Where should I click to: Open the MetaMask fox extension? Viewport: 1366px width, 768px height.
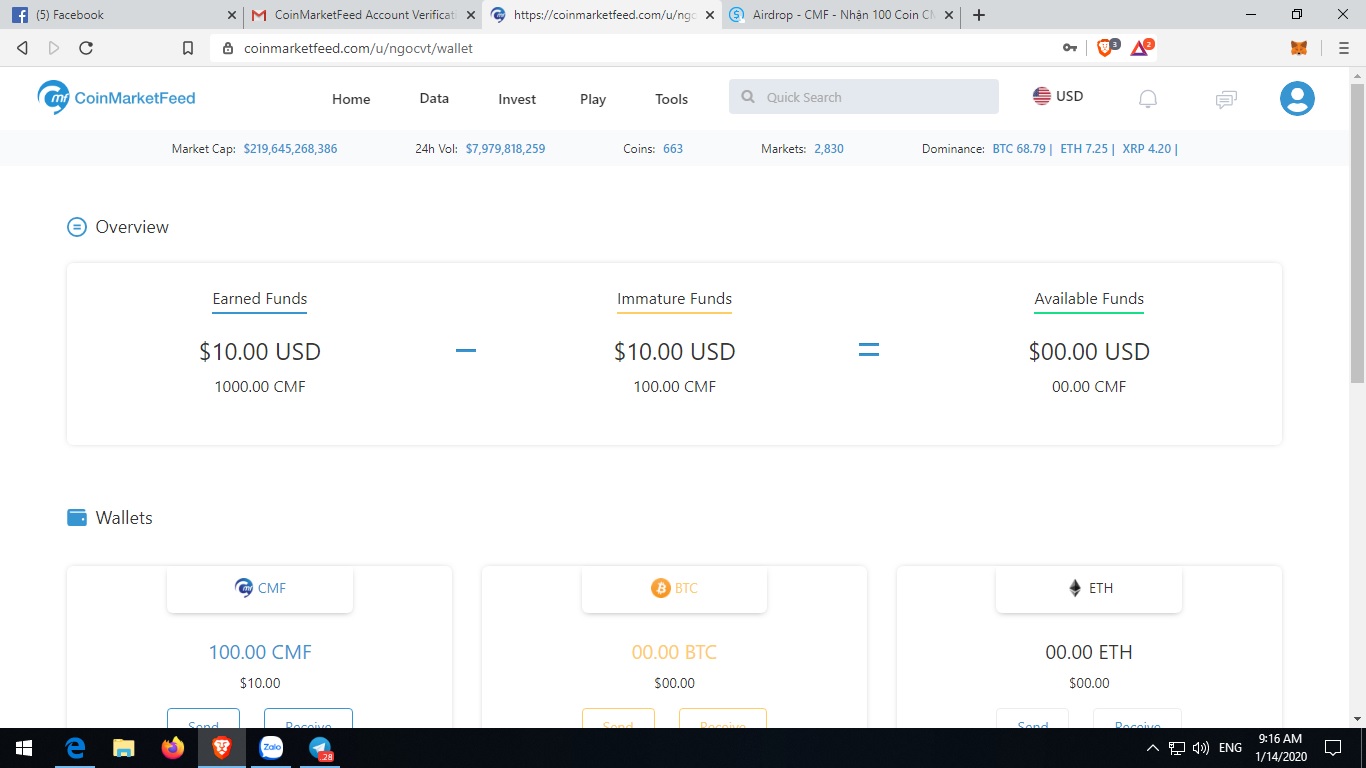[x=1299, y=48]
